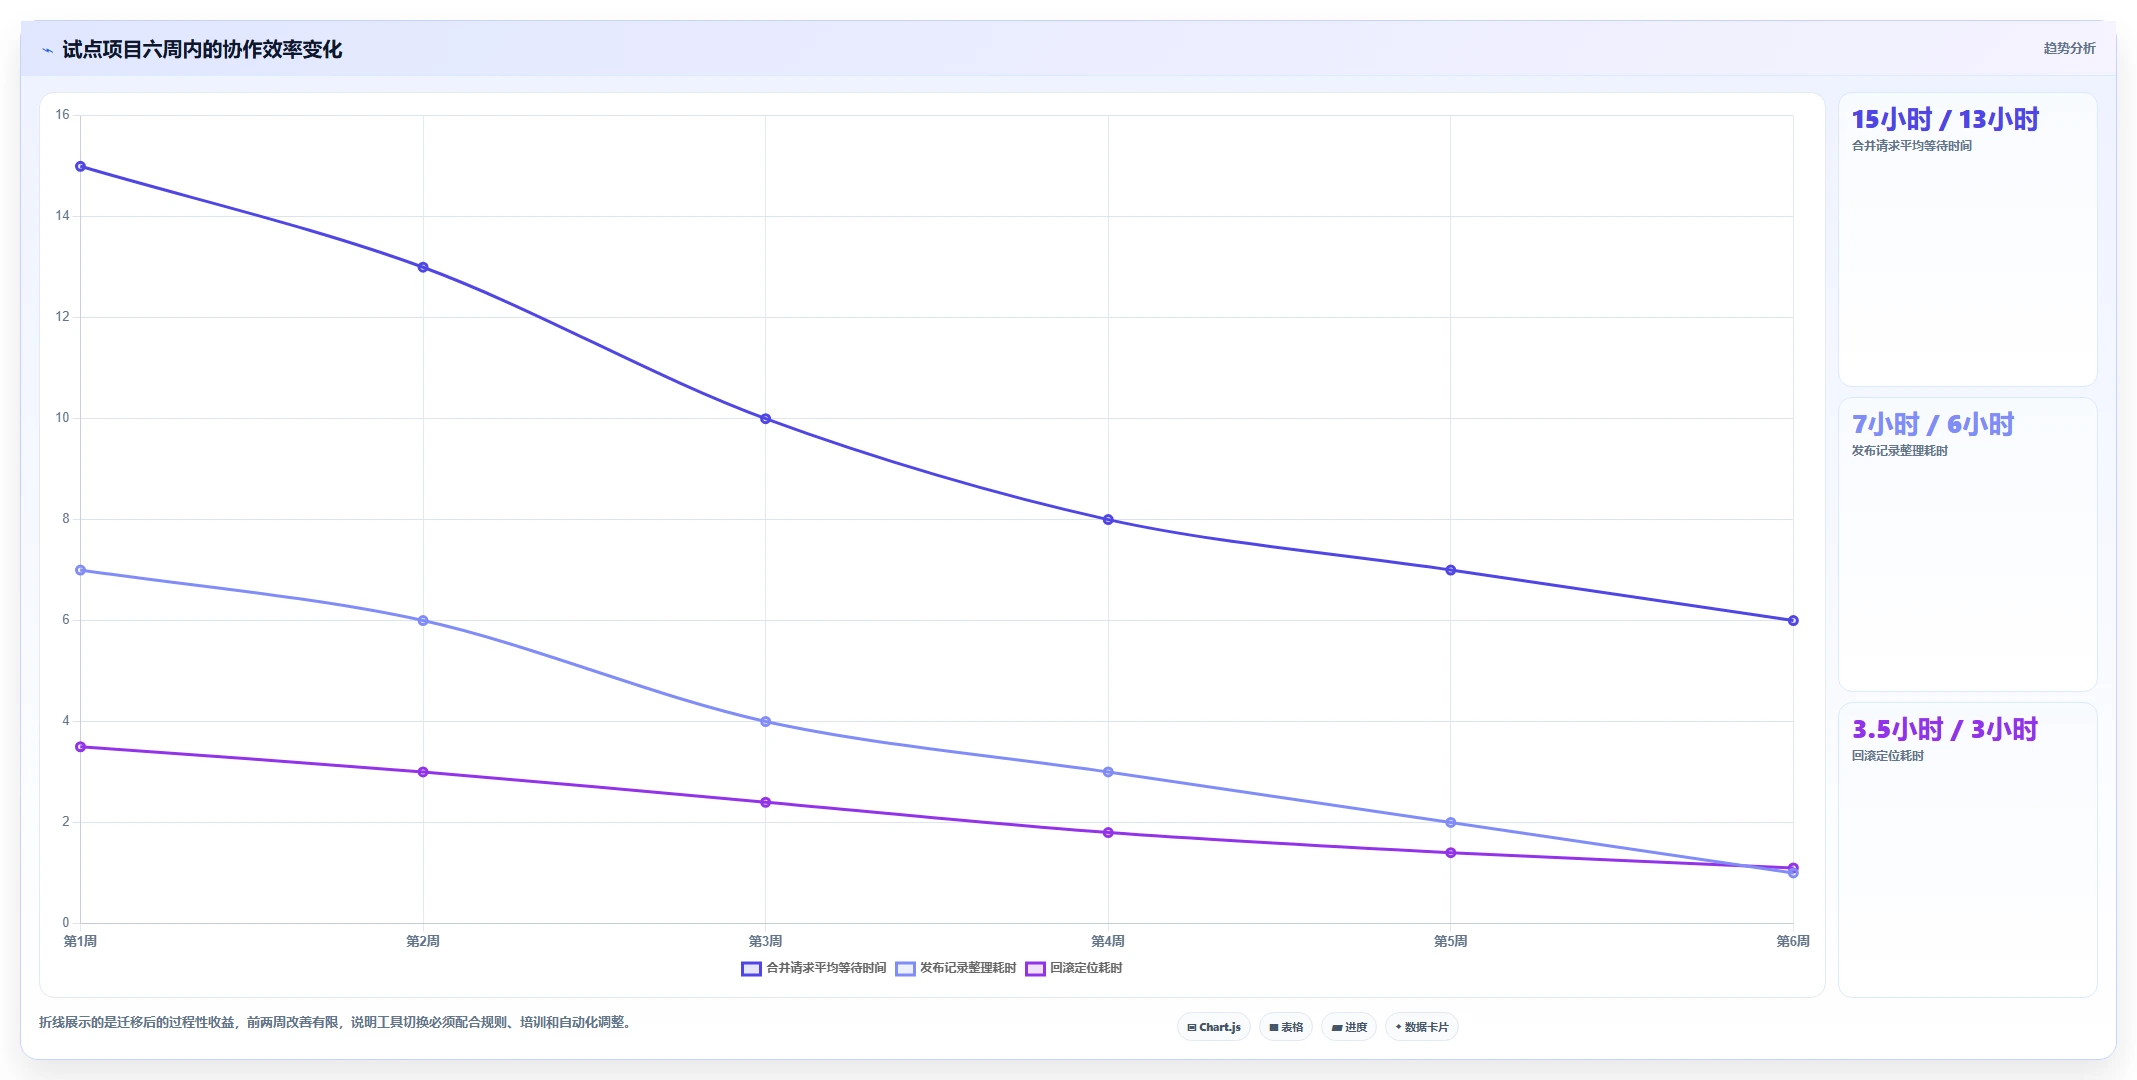Click the x-axis label 第1周
The width and height of the screenshot is (2137, 1080).
coord(81,941)
